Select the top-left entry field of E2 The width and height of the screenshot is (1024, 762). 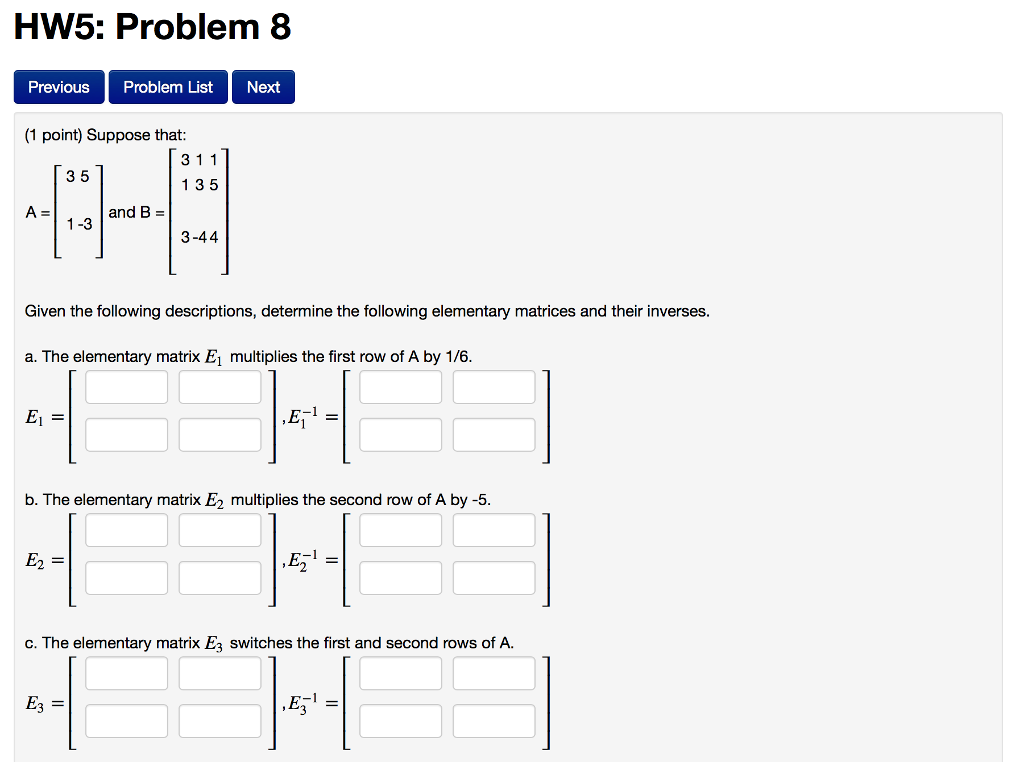126,529
